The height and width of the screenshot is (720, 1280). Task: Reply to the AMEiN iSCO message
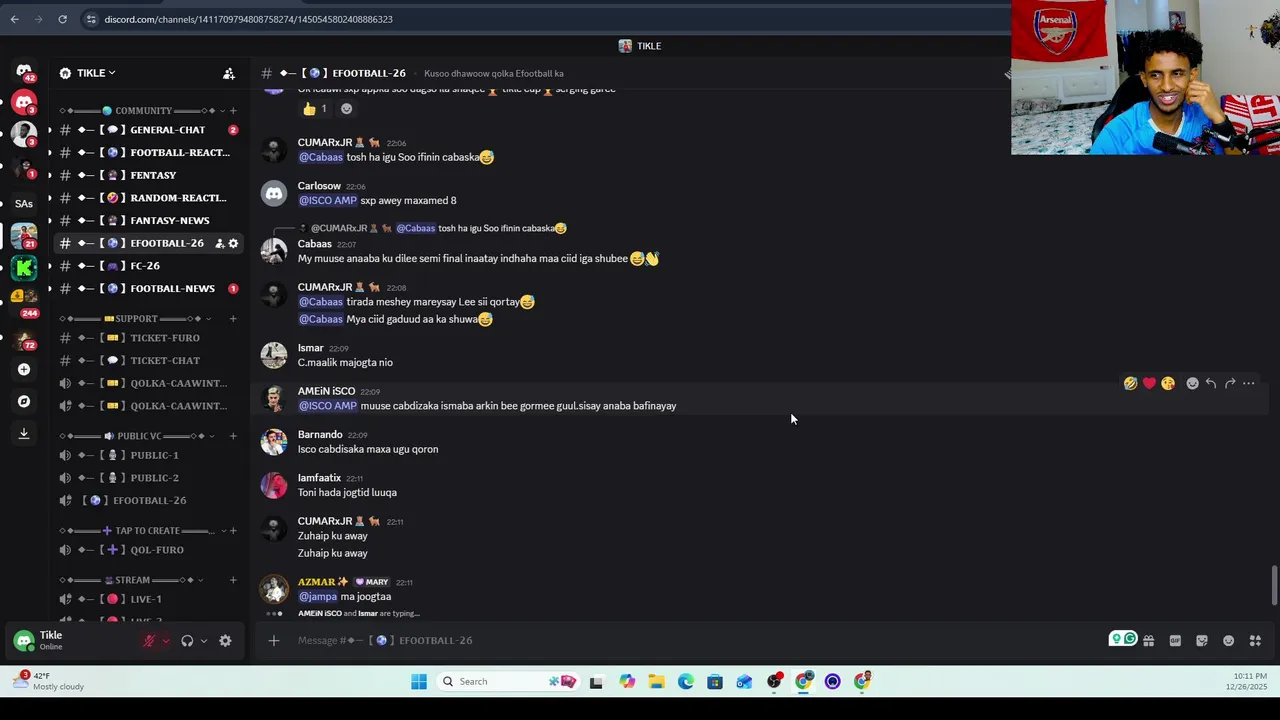(1211, 383)
